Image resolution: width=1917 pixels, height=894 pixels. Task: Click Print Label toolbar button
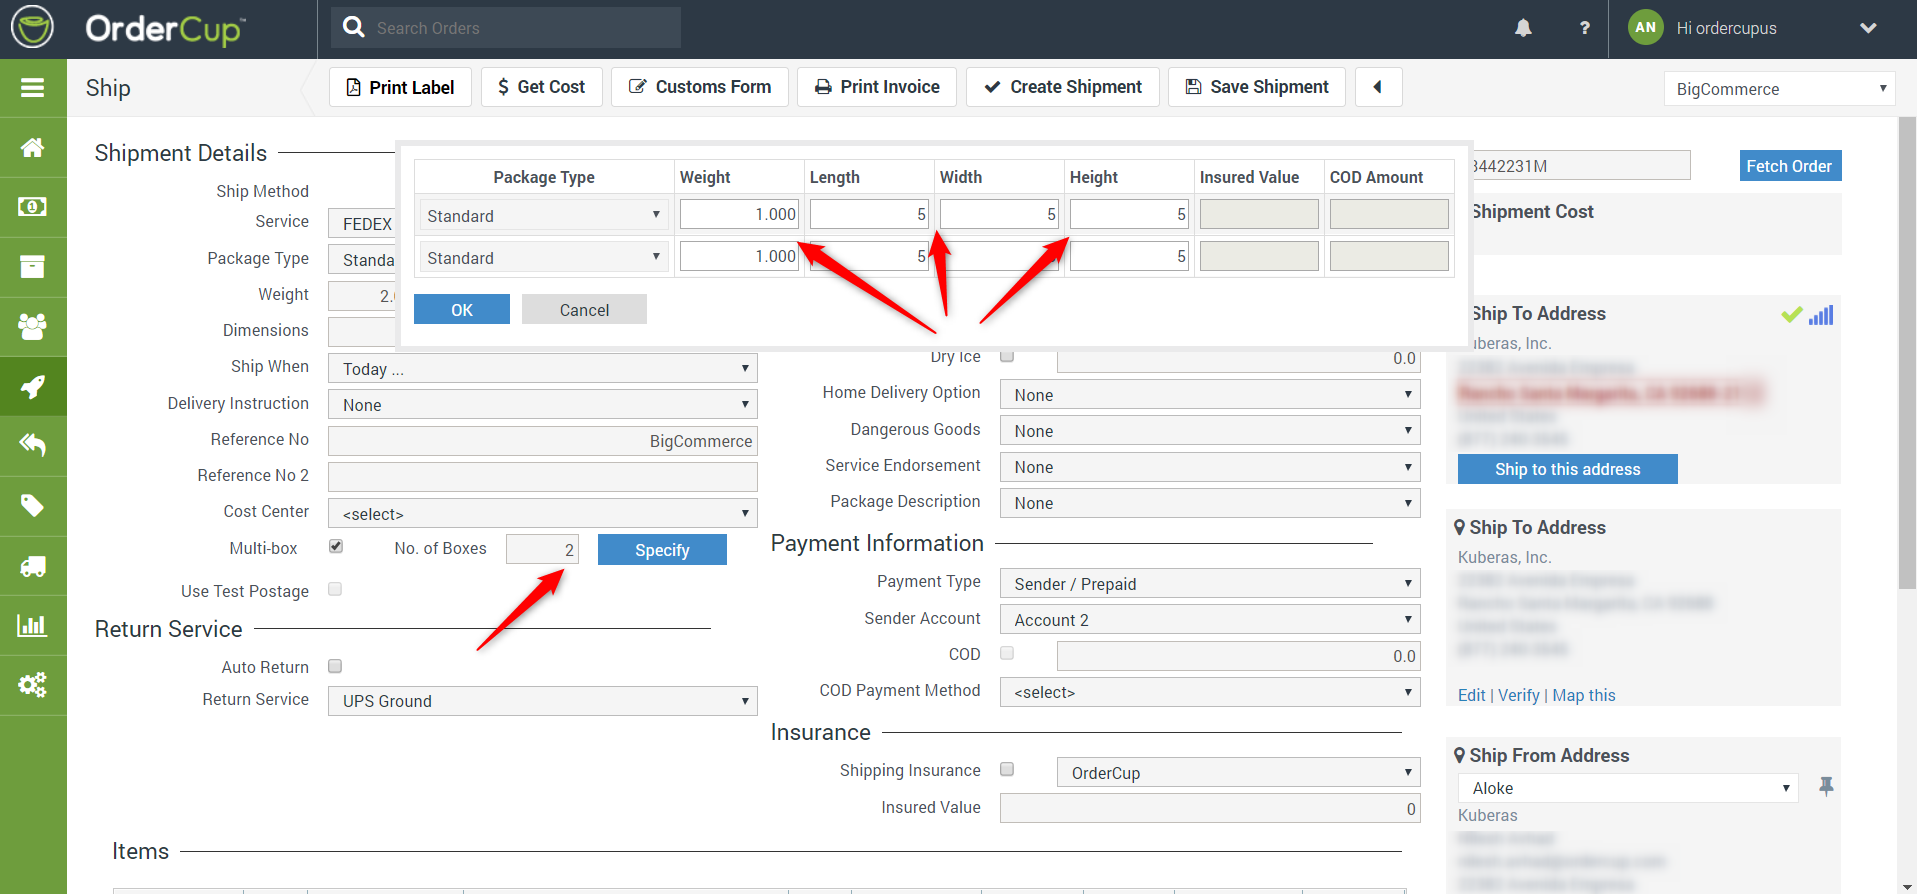tap(400, 87)
